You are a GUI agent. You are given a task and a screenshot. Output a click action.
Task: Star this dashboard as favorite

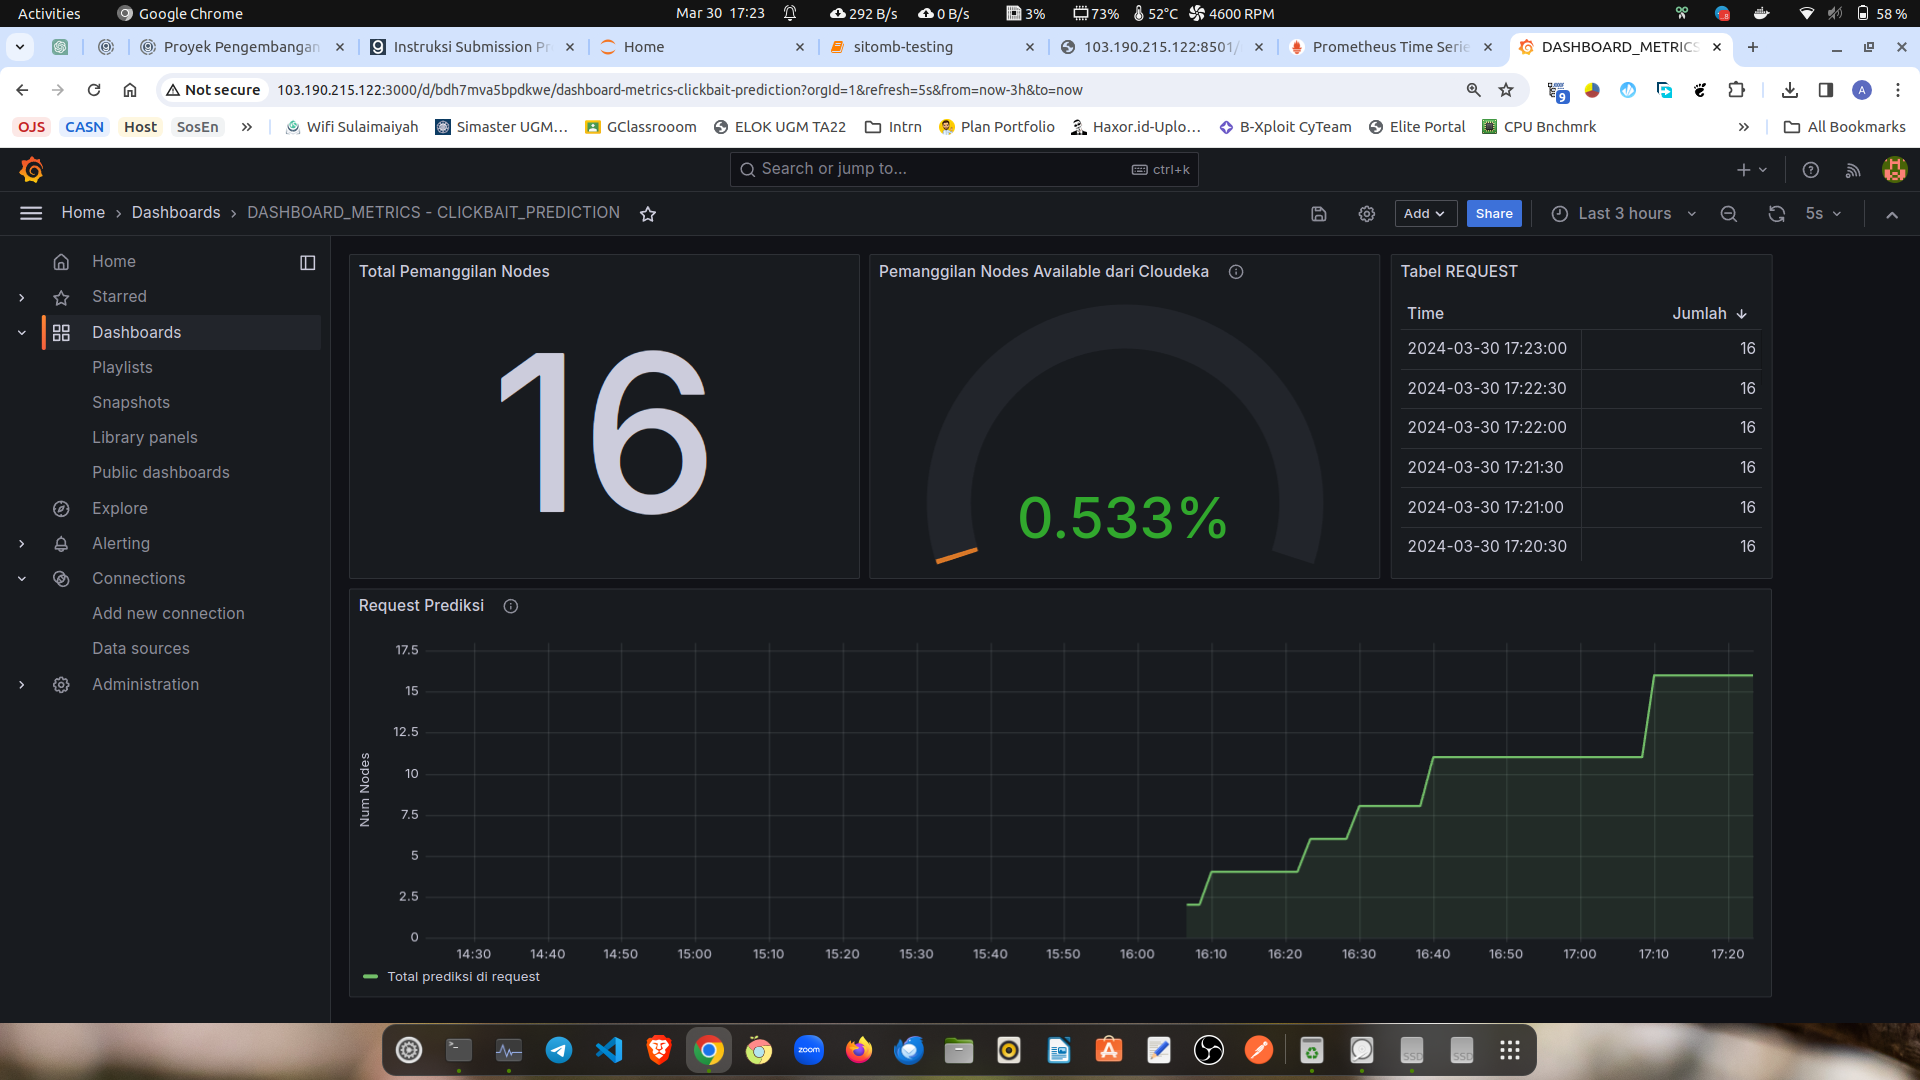648,214
